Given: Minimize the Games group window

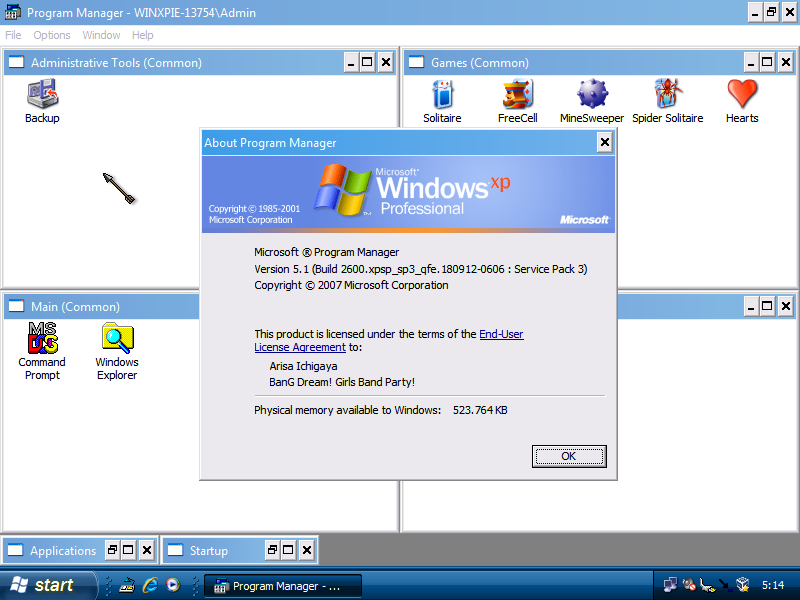Looking at the screenshot, I should pos(751,62).
